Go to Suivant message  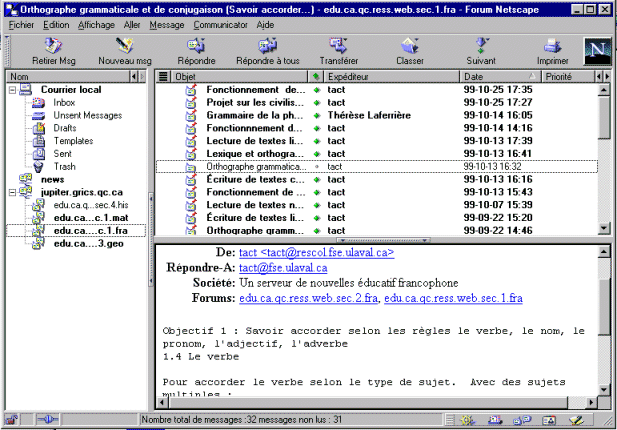481,51
